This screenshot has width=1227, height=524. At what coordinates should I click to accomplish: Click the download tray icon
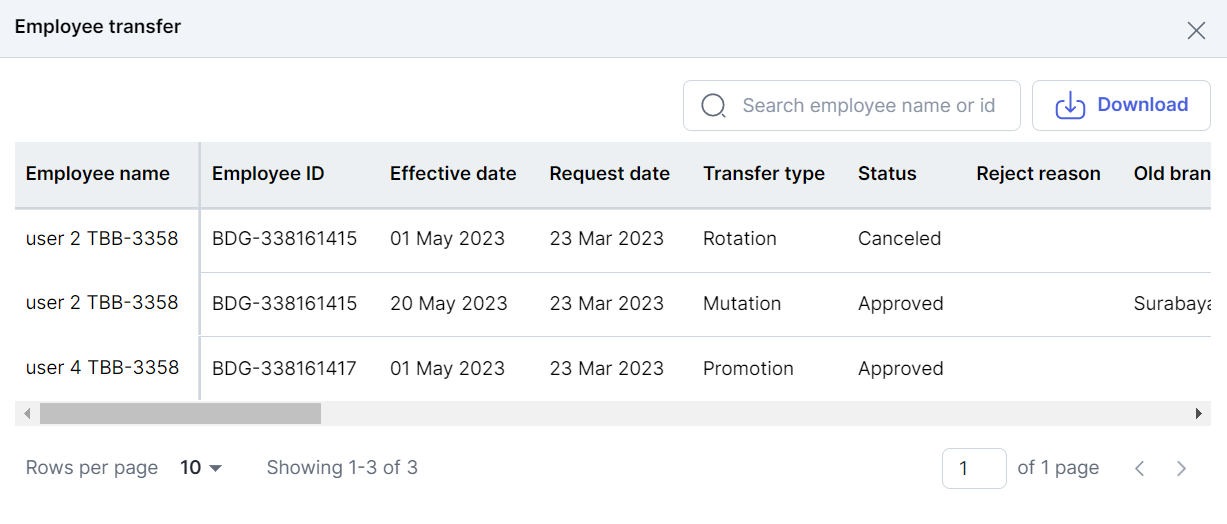tap(1070, 106)
